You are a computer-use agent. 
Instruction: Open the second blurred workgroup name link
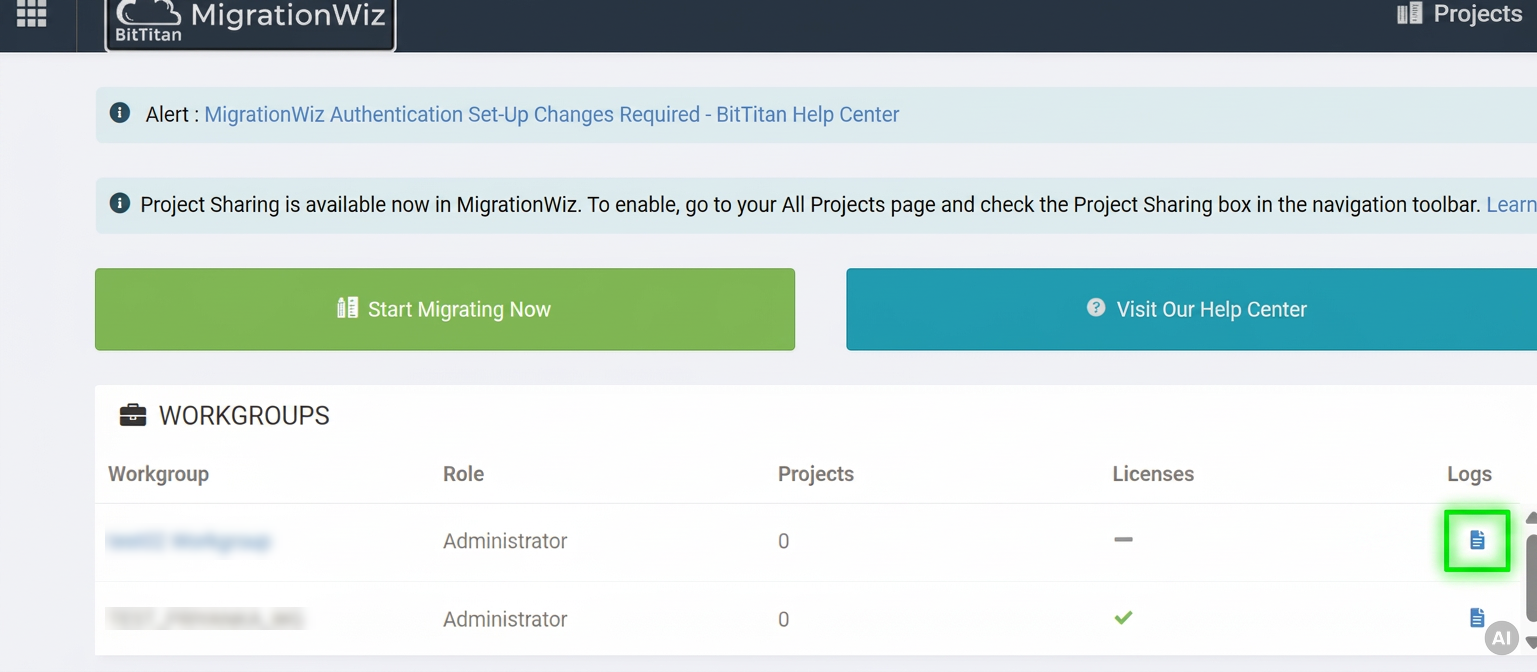205,619
